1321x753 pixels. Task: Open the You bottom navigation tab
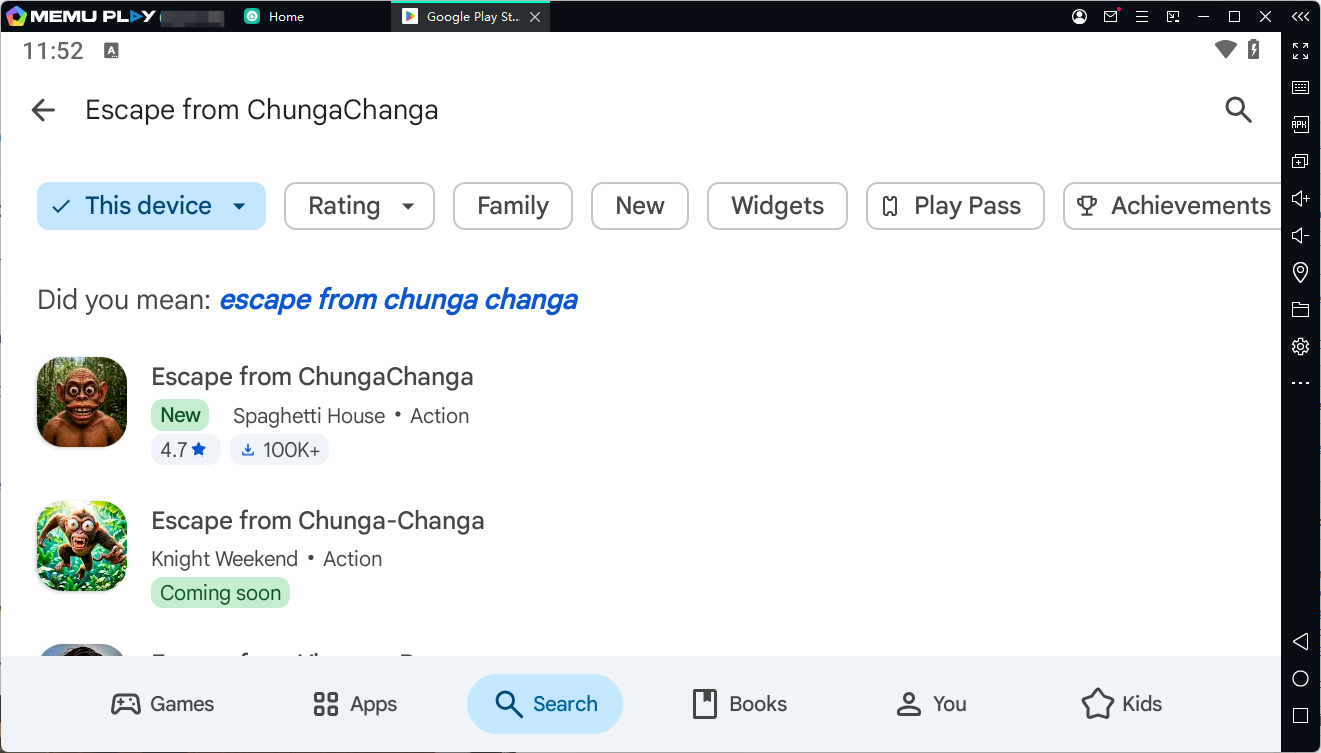tap(931, 704)
